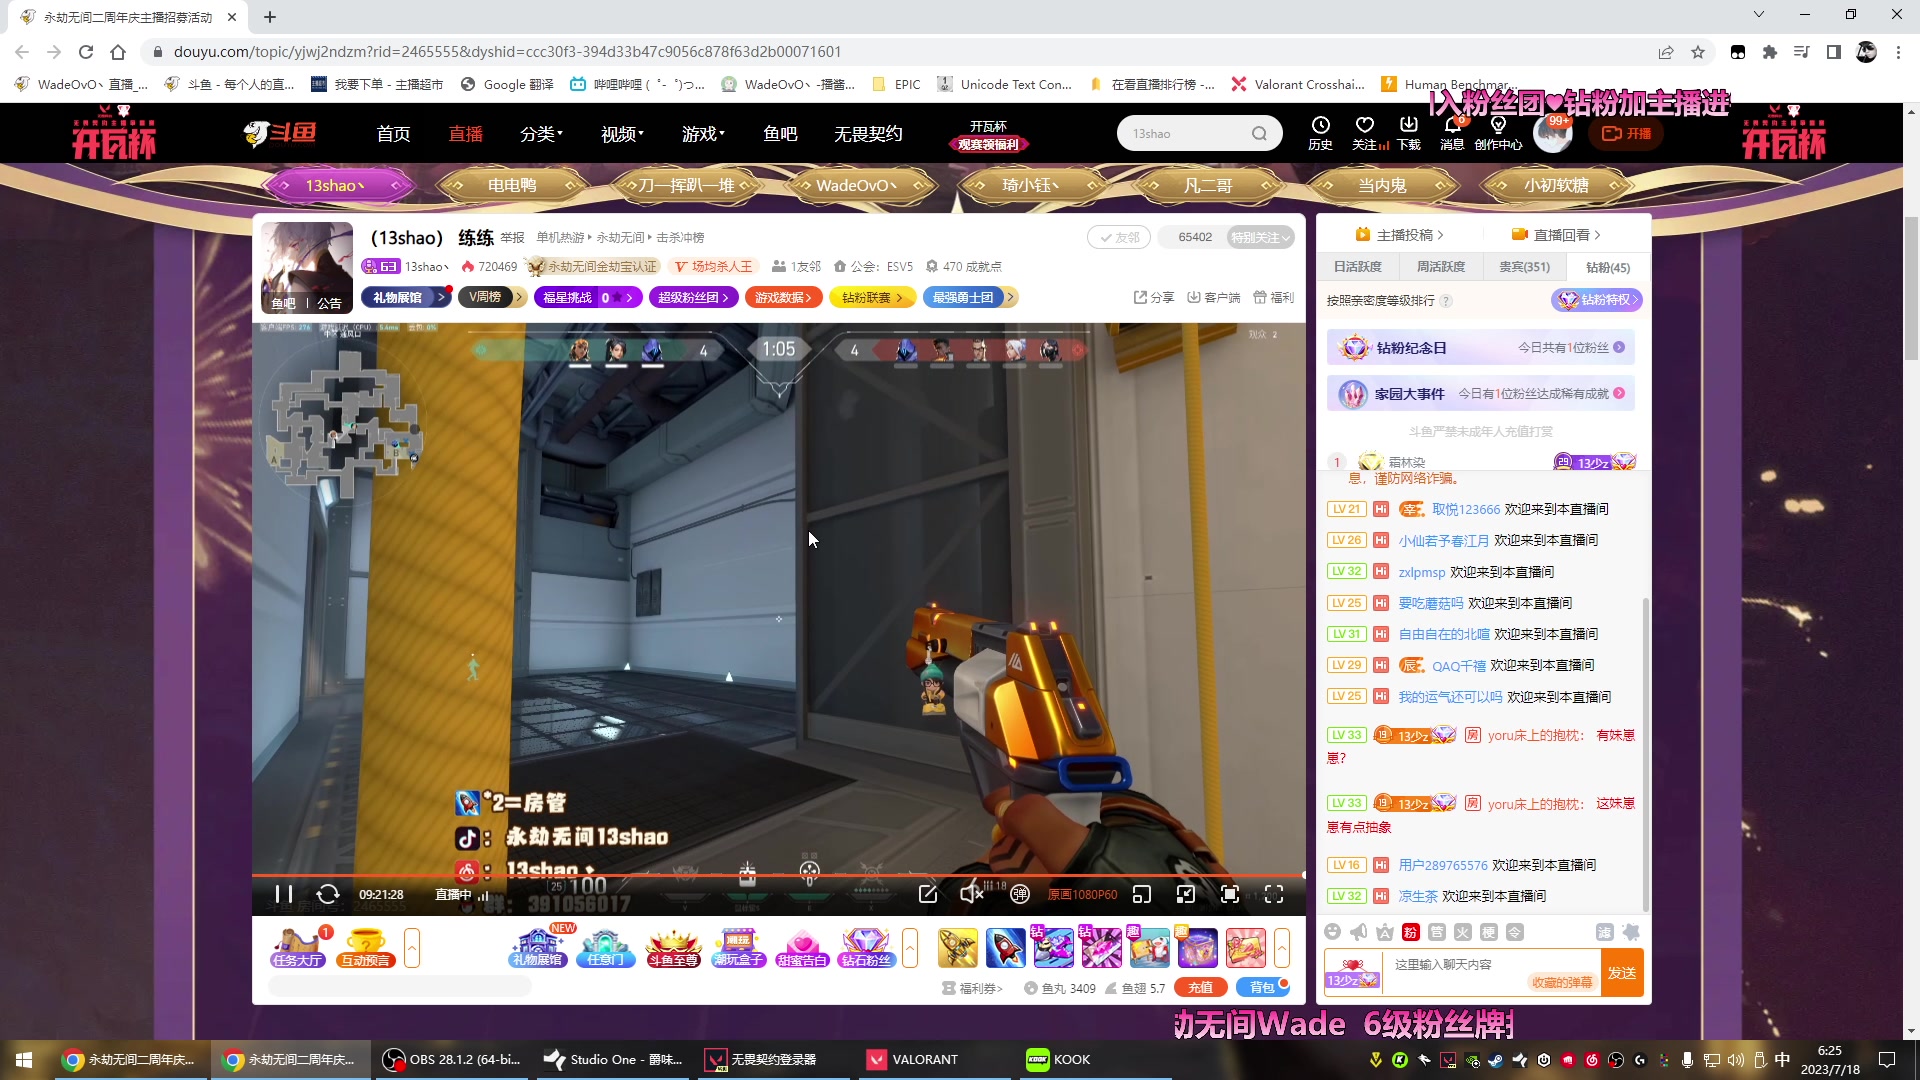The height and width of the screenshot is (1080, 1920).
Task: Open the 潮玩盒子 box icon
Action: (x=739, y=947)
